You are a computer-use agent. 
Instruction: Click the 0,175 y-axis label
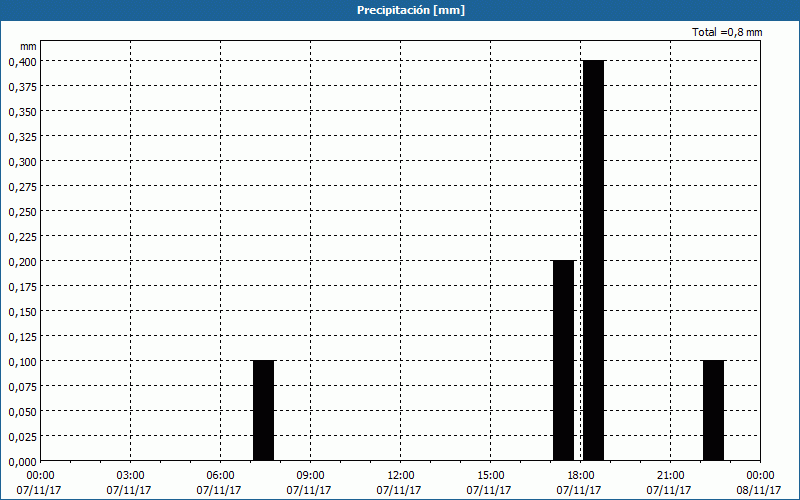tap(22, 286)
